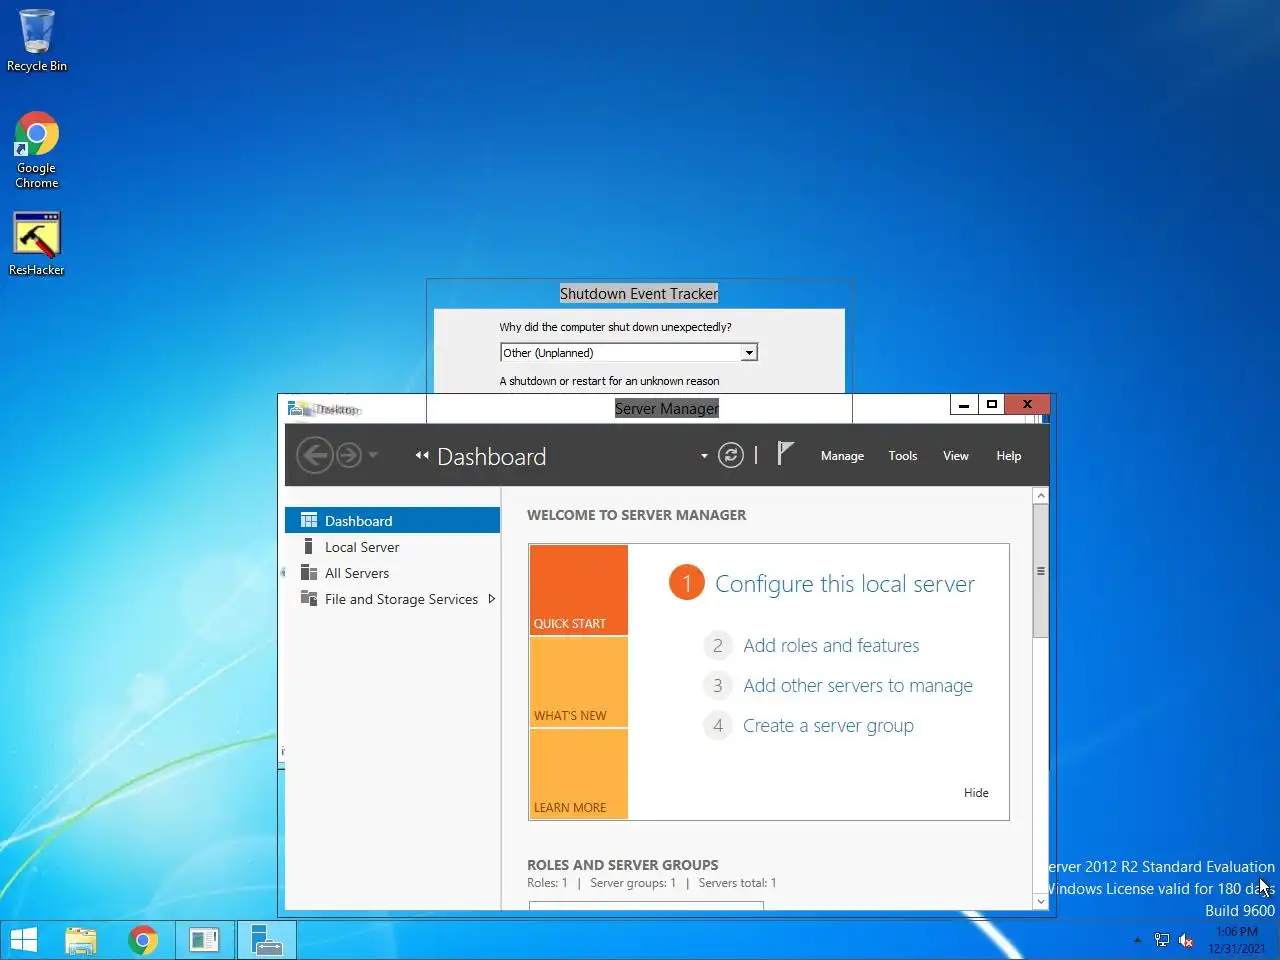
Task: Open the notifications flag
Action: (x=785, y=454)
